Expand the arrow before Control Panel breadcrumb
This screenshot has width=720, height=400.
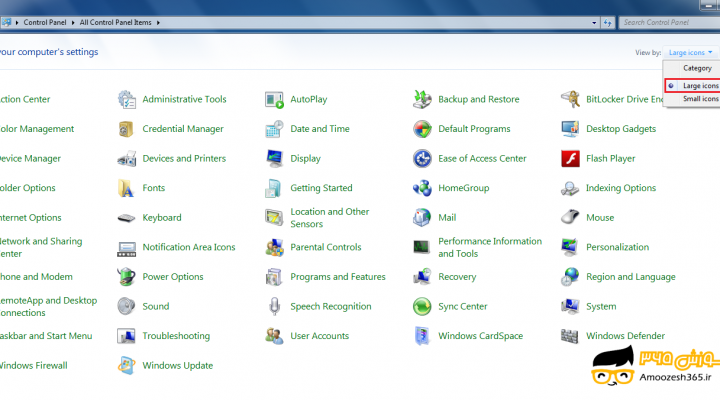click(x=17, y=23)
